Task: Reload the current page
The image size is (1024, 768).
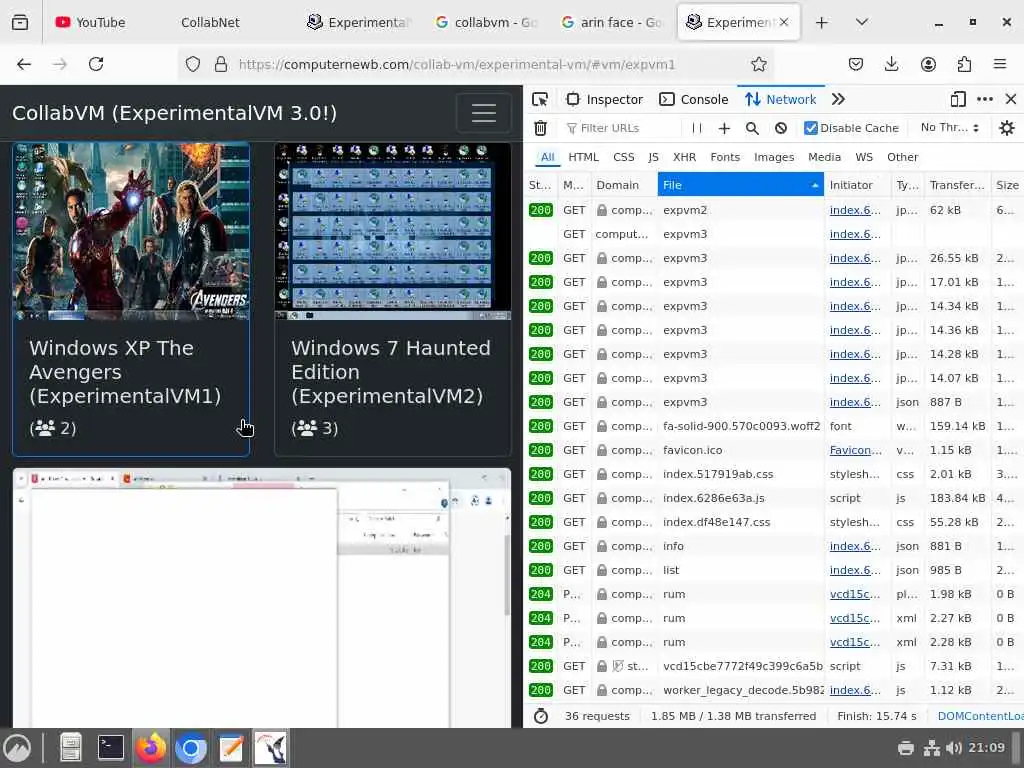Action: click(96, 64)
